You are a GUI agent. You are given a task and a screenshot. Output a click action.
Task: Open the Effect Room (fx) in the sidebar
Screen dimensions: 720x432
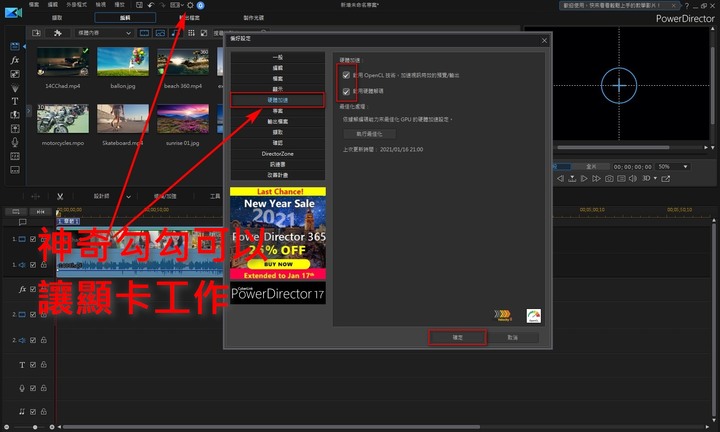[x=15, y=60]
